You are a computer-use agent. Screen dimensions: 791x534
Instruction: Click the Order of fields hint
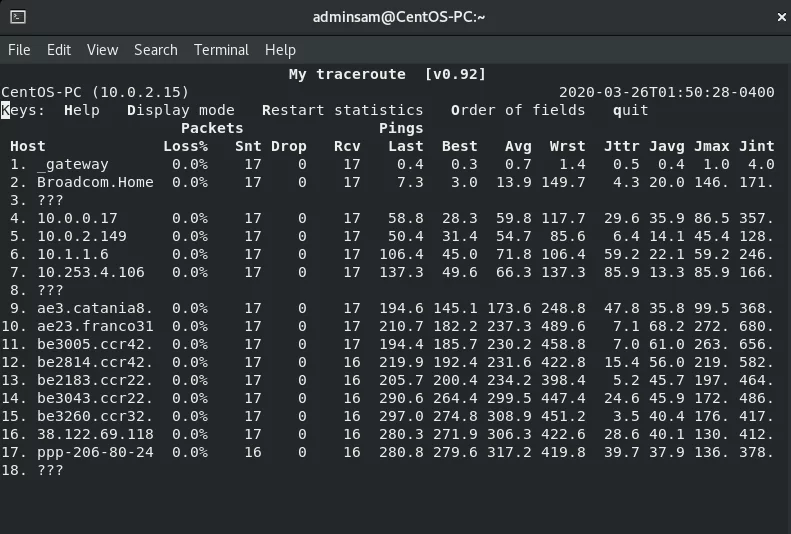518,110
